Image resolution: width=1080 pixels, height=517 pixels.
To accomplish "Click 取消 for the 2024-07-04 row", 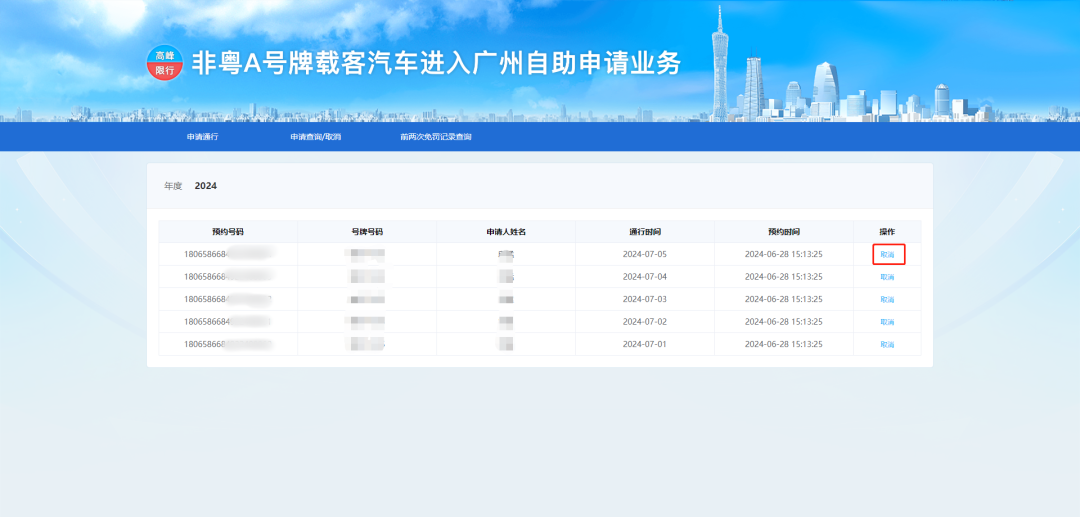I will [x=887, y=277].
